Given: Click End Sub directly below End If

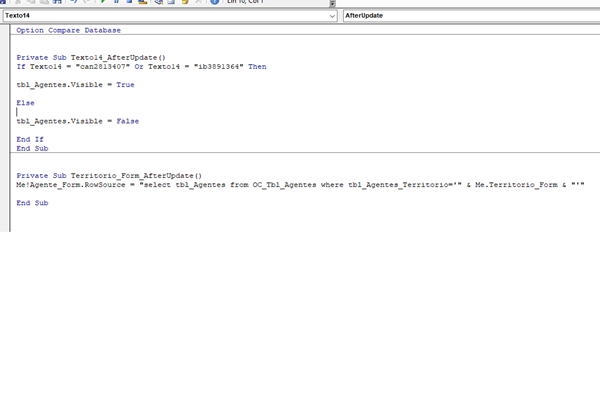Looking at the screenshot, I should (32, 148).
